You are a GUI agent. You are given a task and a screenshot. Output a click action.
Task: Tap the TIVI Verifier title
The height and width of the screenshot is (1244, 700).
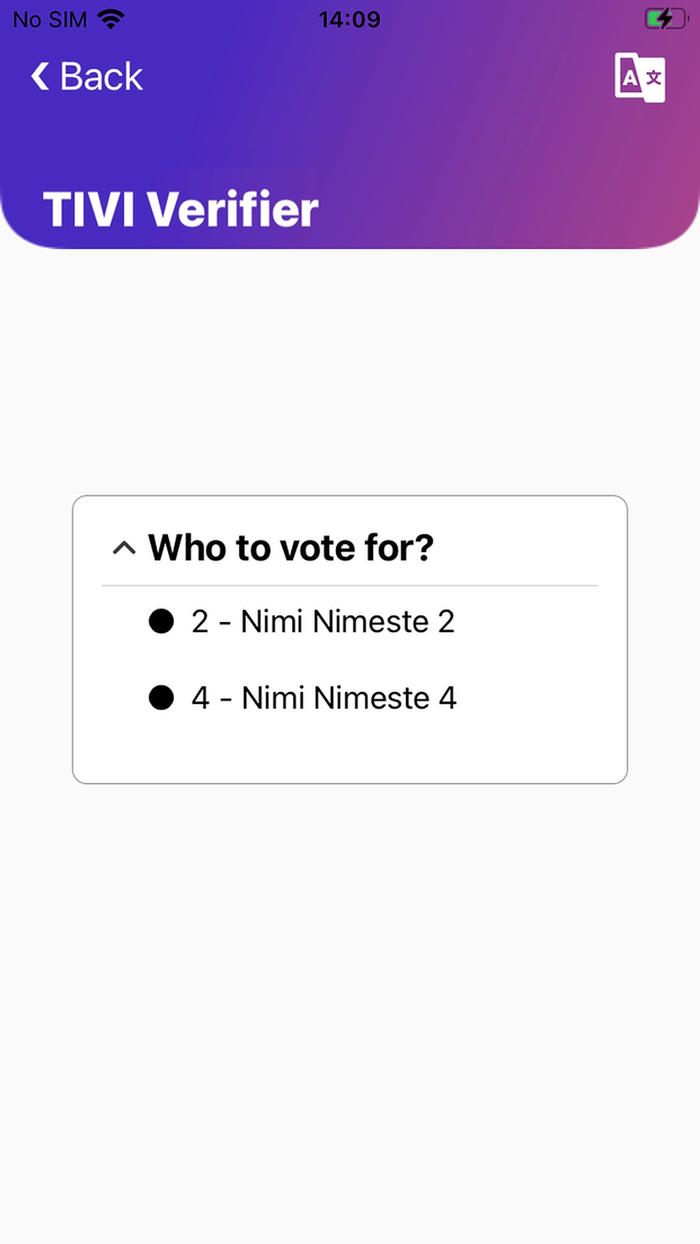point(180,210)
